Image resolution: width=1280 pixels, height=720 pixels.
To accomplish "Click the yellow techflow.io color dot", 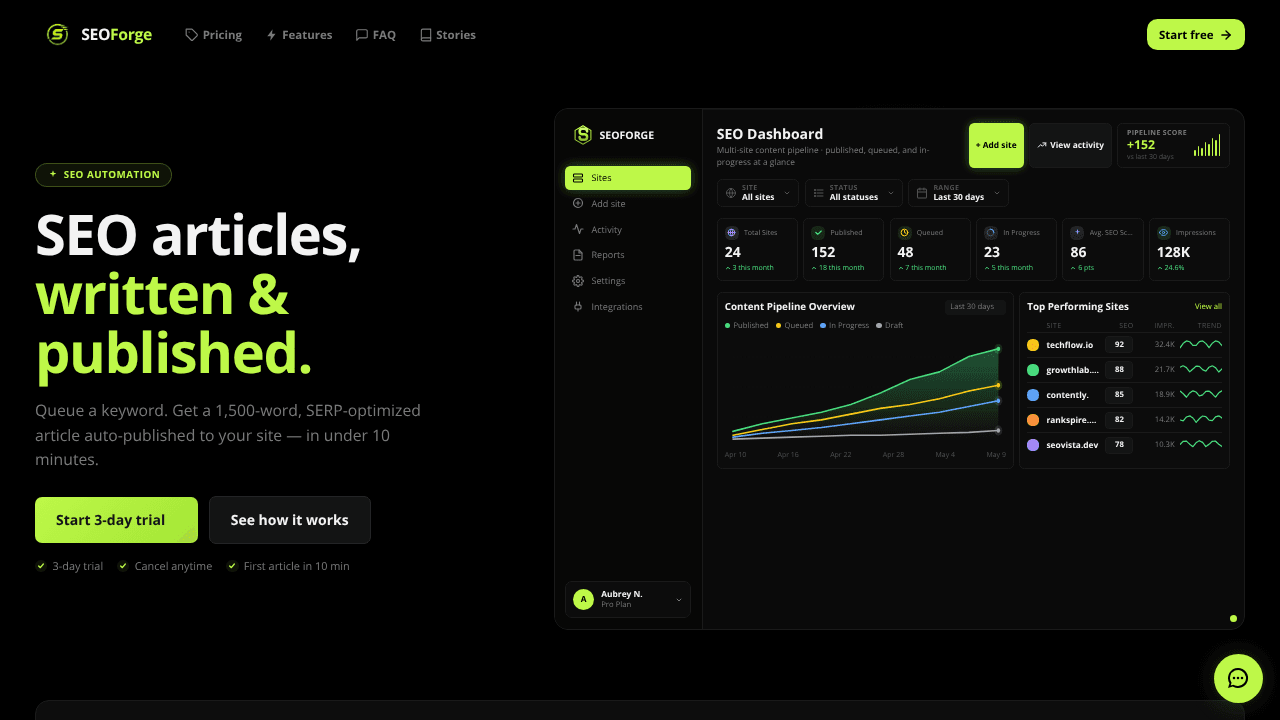I will 1033,345.
